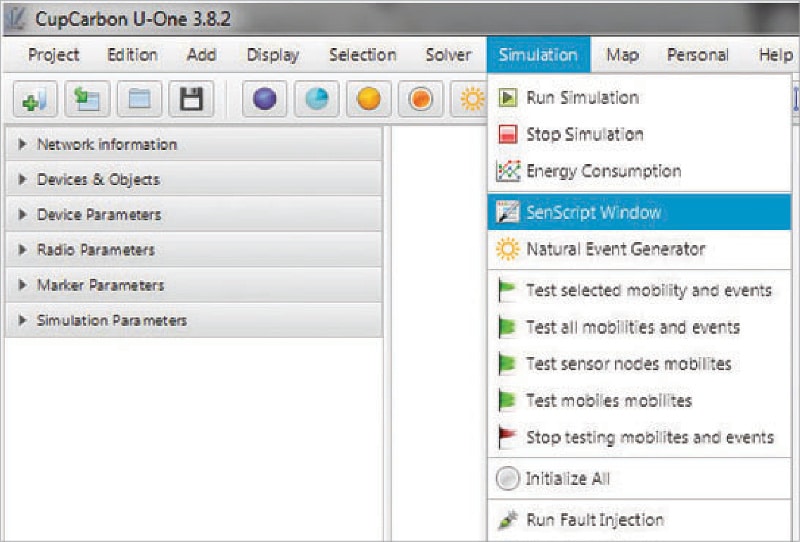Open the Solver menu
The height and width of the screenshot is (542, 800).
(x=448, y=55)
